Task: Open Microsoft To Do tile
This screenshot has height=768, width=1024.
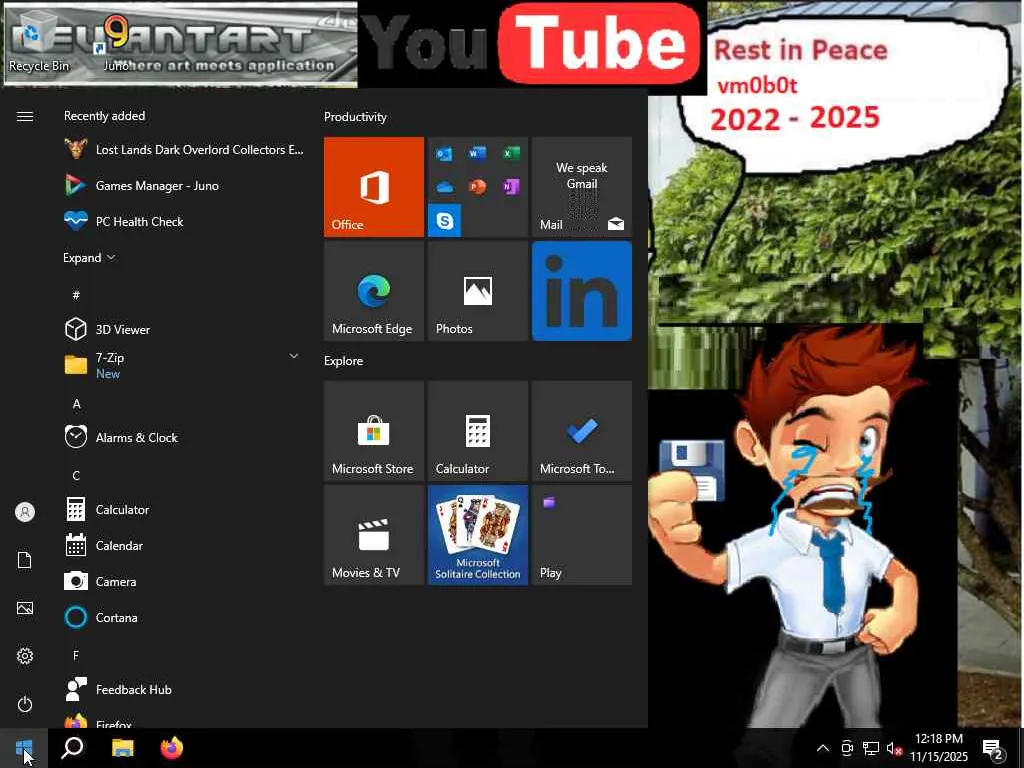Action: tap(581, 431)
